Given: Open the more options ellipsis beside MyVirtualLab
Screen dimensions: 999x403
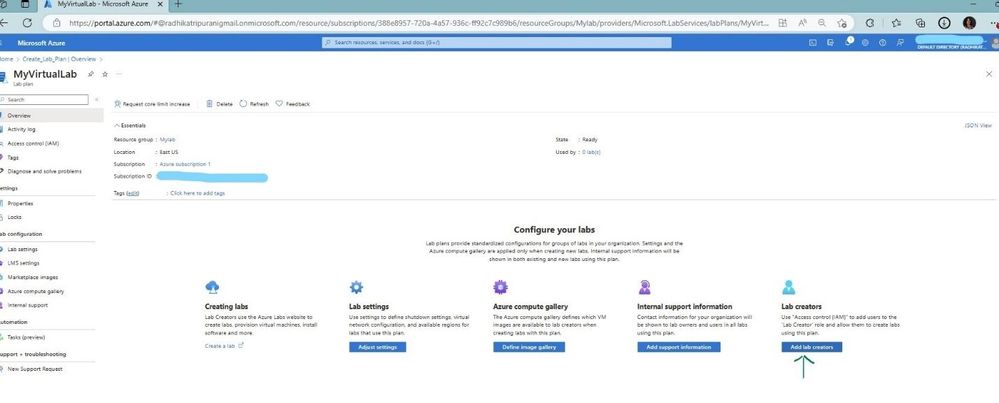Looking at the screenshot, I should pos(119,74).
